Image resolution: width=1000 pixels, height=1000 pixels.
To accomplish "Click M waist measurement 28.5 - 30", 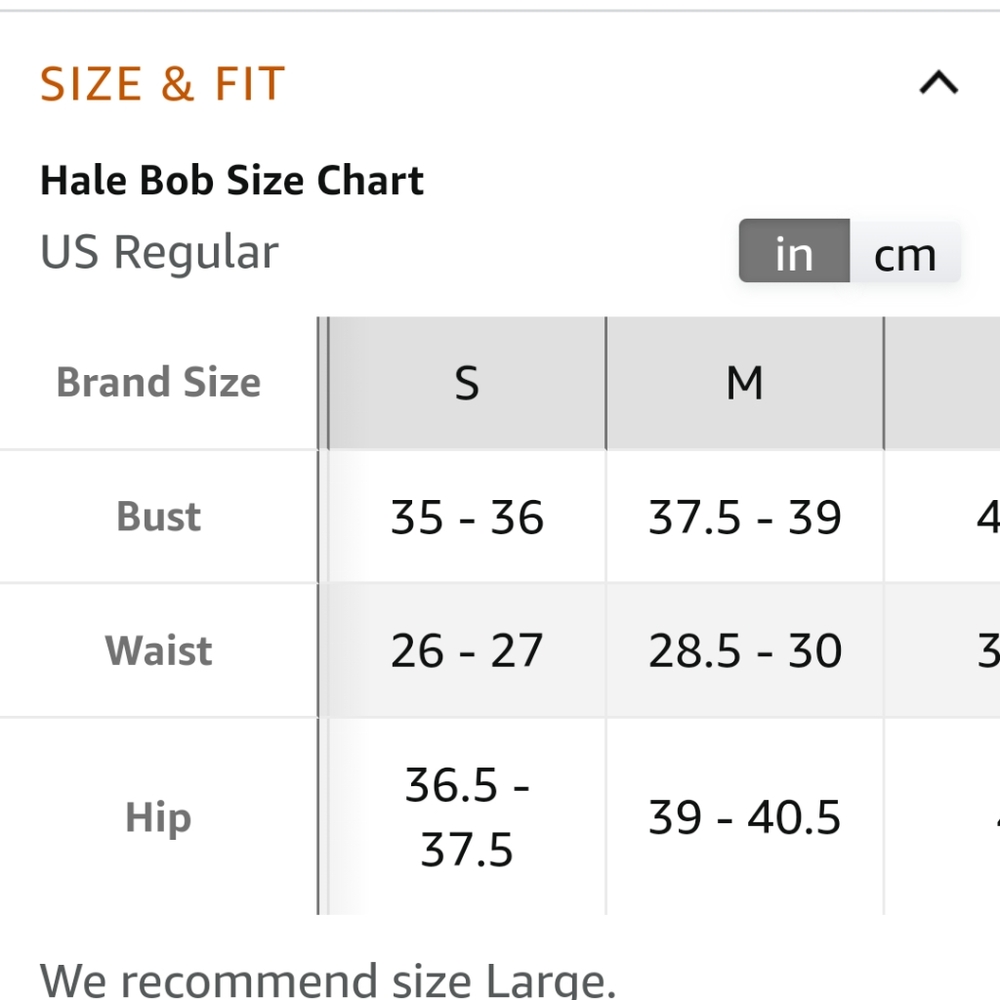I will click(x=745, y=651).
